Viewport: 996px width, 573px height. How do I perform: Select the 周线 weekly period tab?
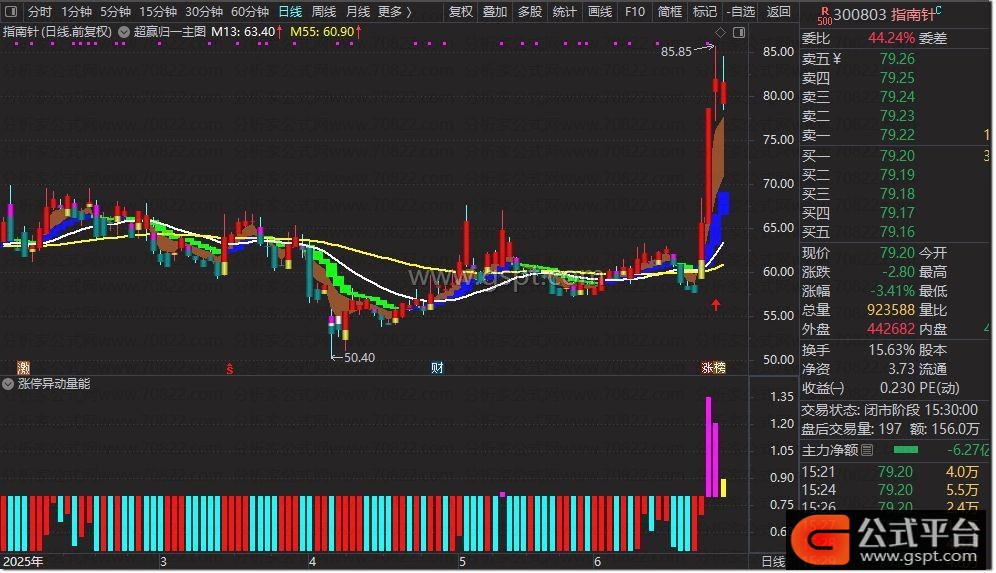click(x=324, y=11)
